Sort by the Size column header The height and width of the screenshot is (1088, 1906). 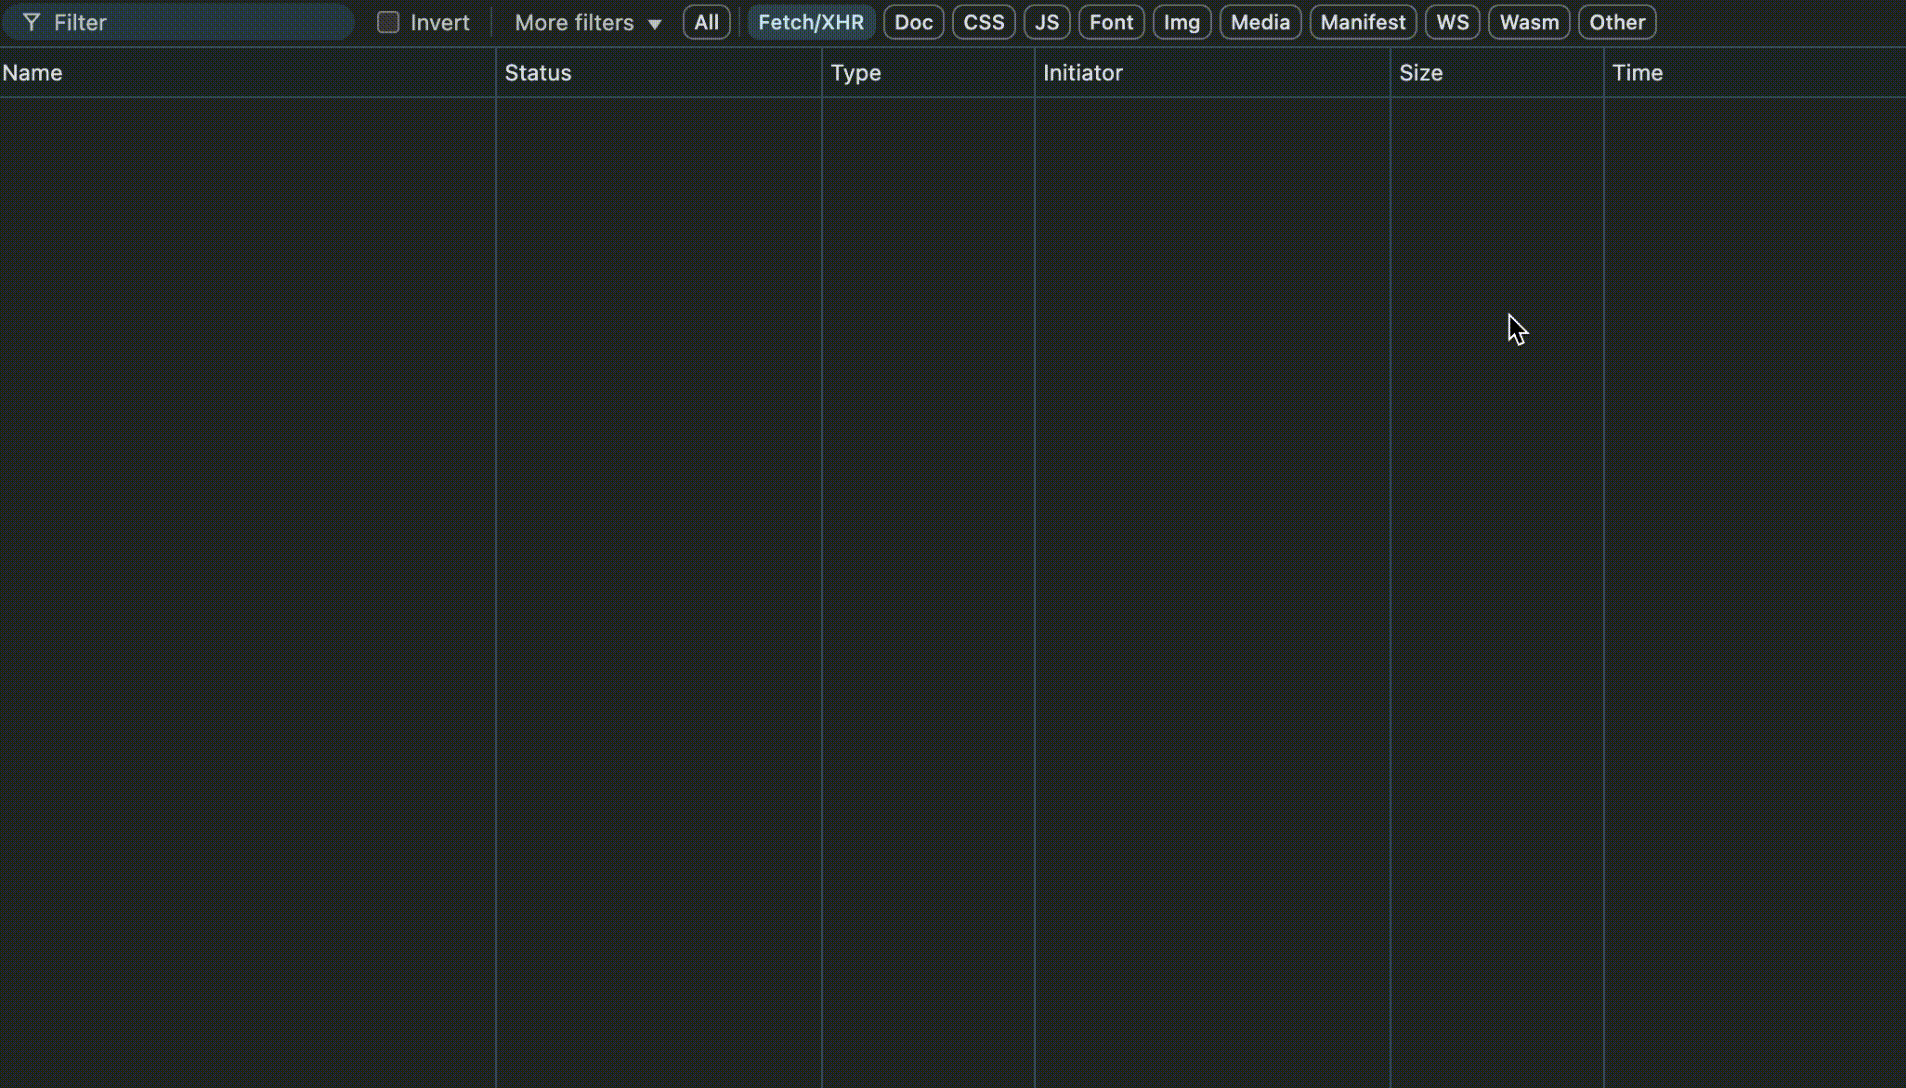tap(1497, 73)
